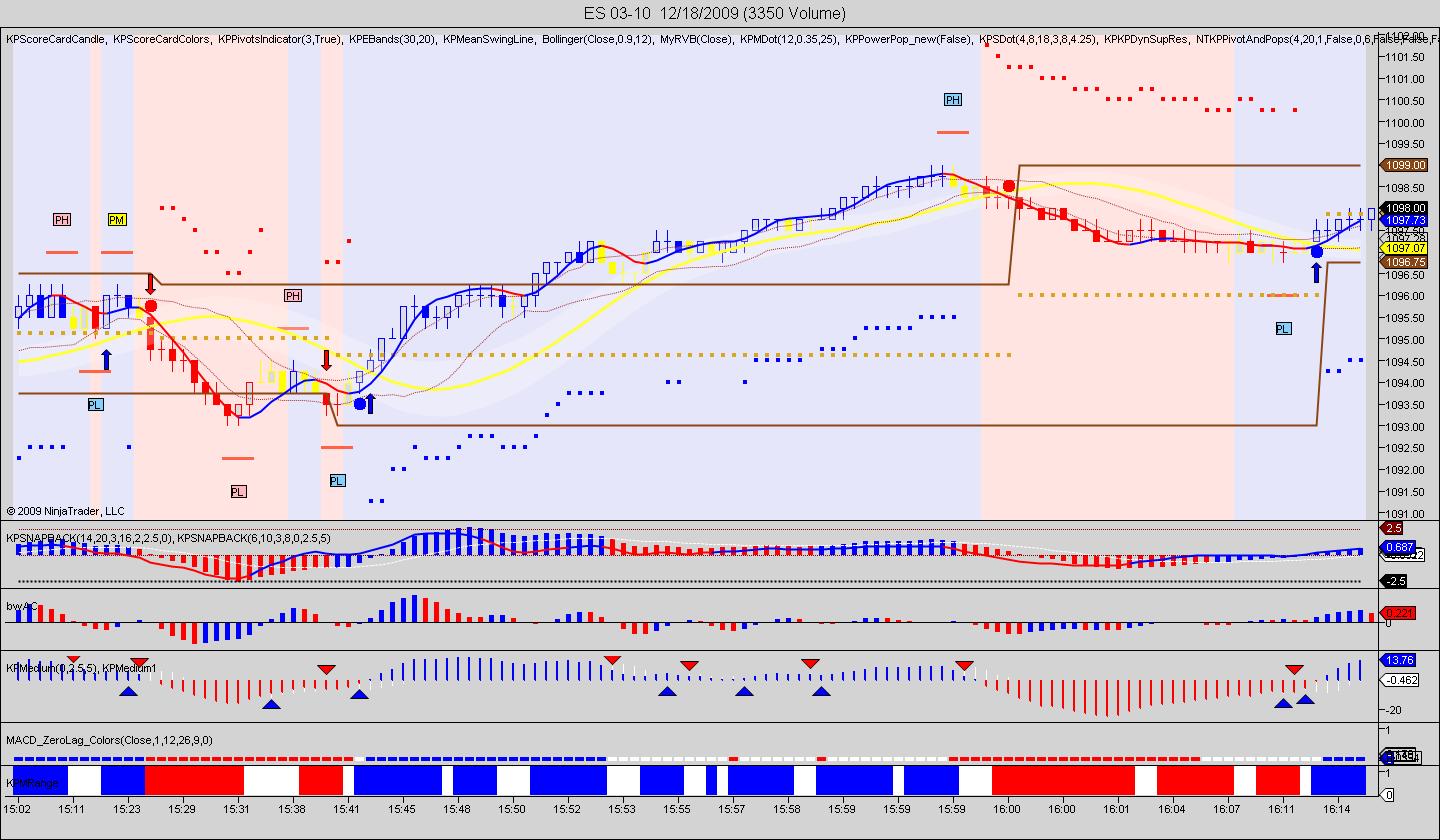
Task: Select the pink PH marker beside the PM marker
Action: (62, 220)
